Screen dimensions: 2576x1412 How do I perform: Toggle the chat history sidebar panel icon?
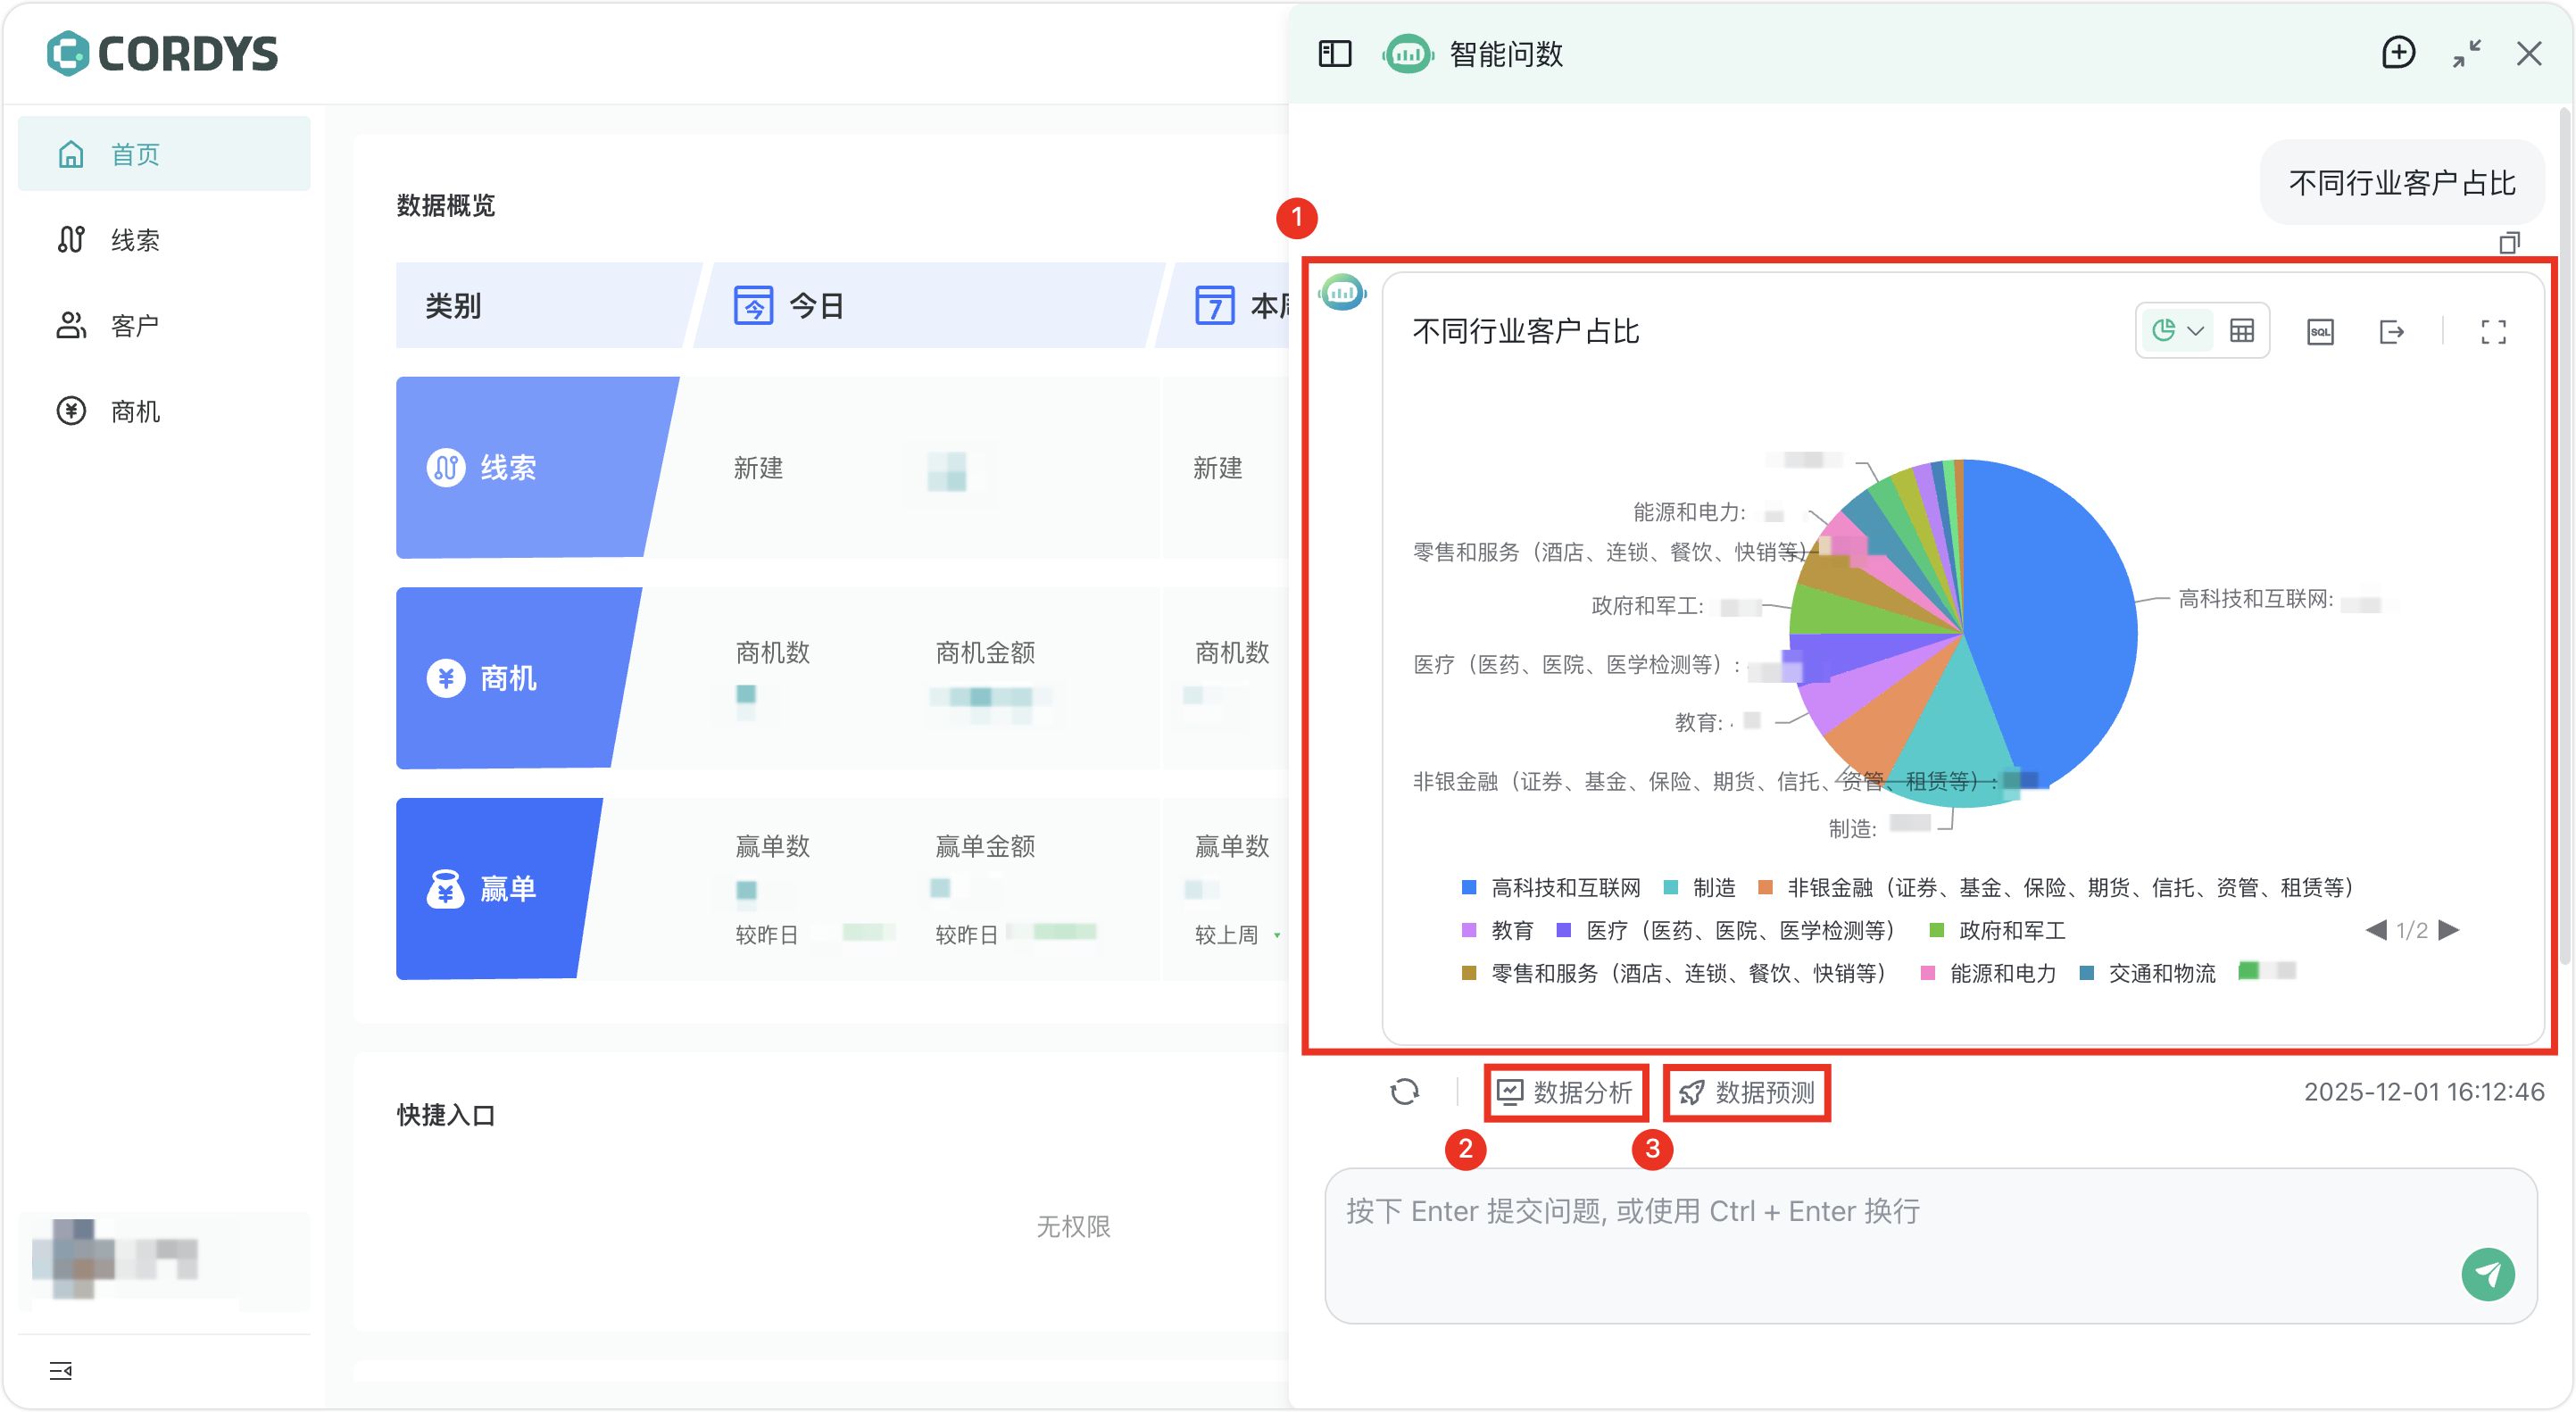1334,54
